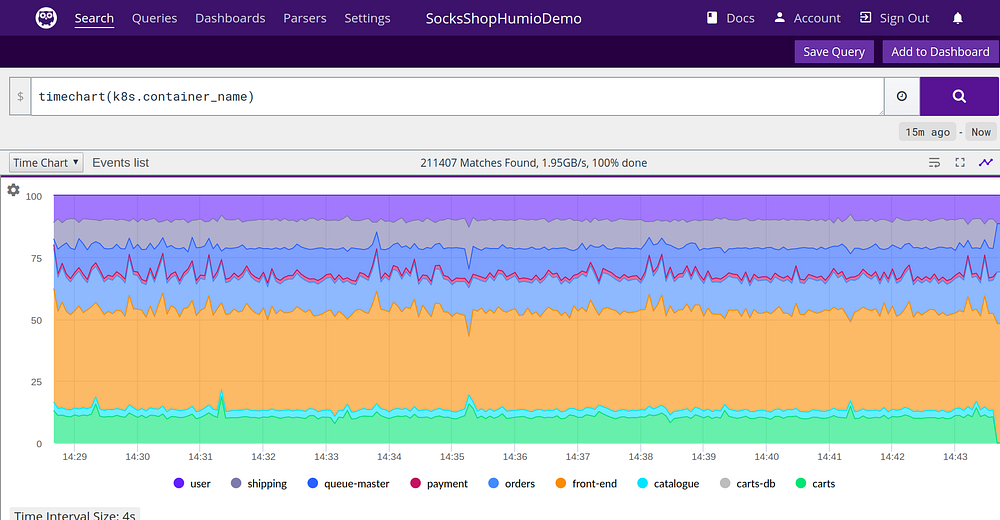1000x520 pixels.
Task: Toggle the line-wrap icon above the chart
Action: coord(934,162)
